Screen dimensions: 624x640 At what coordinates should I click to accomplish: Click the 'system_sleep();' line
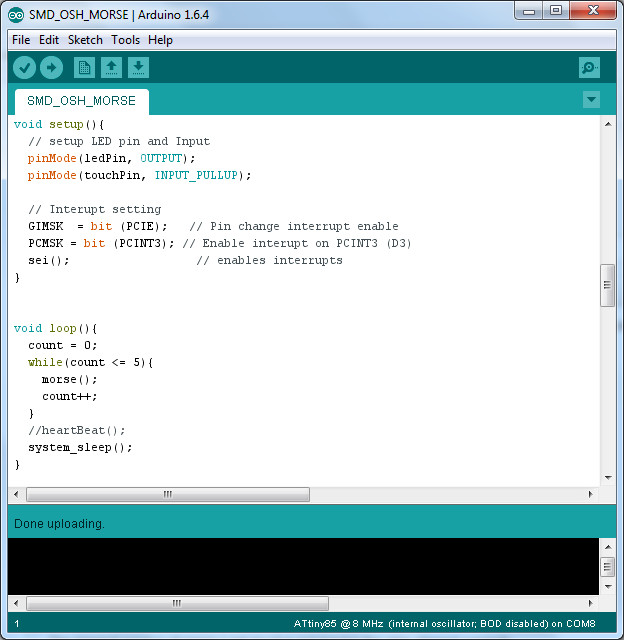coord(80,448)
